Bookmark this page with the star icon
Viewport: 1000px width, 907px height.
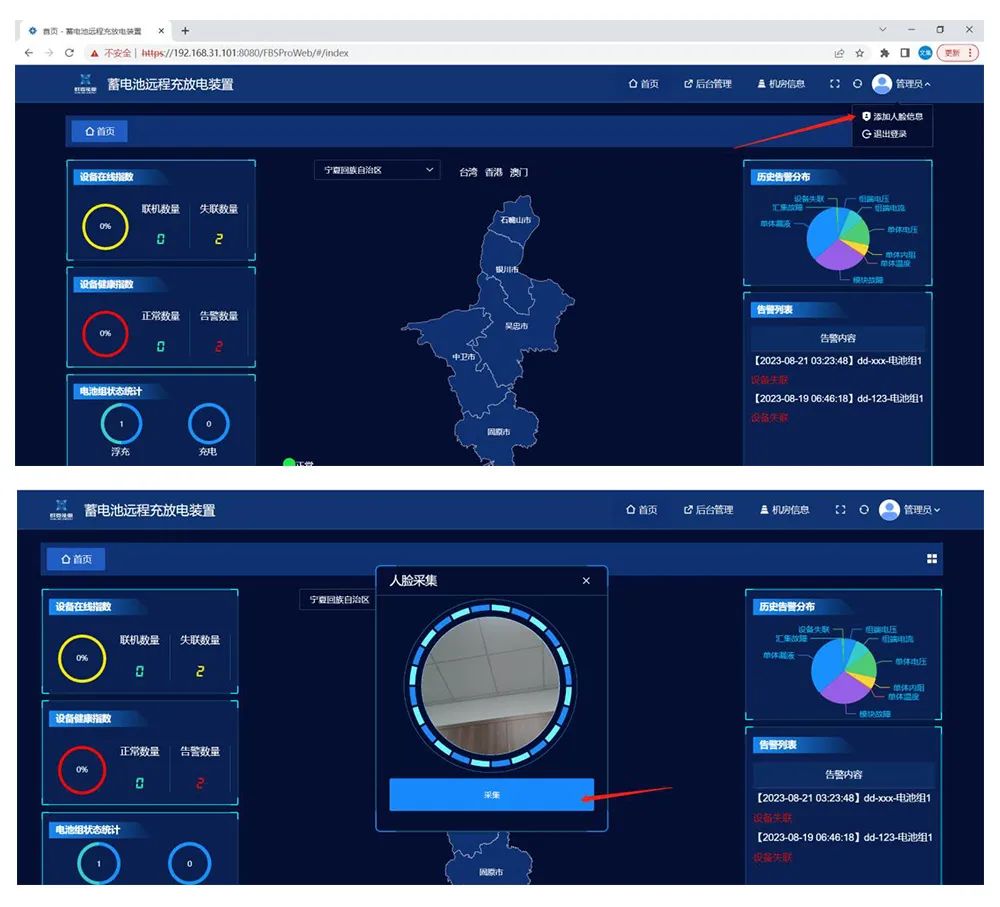(860, 52)
